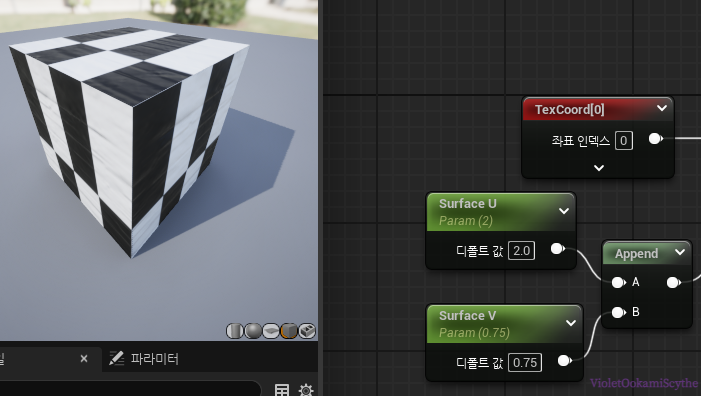Select the Surface V node title

[468, 316]
